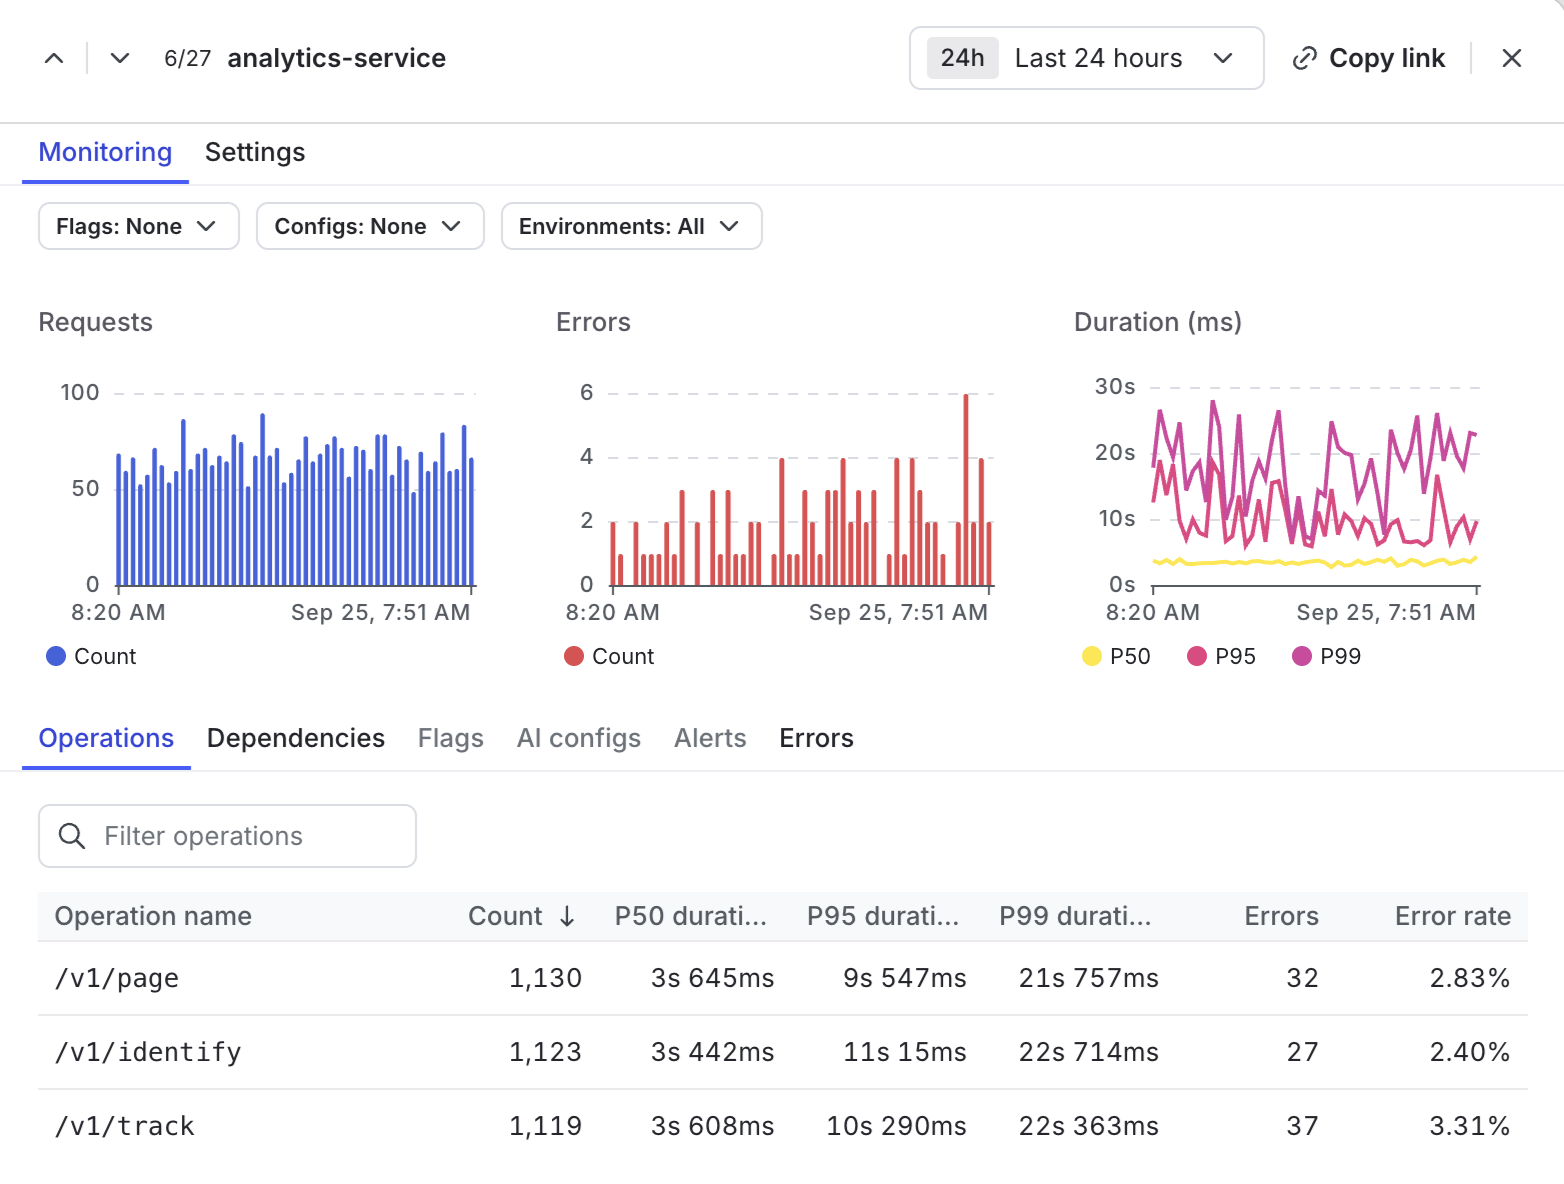Sort by P50 duration column header
Screen dimensions: 1564x1184
691,916
